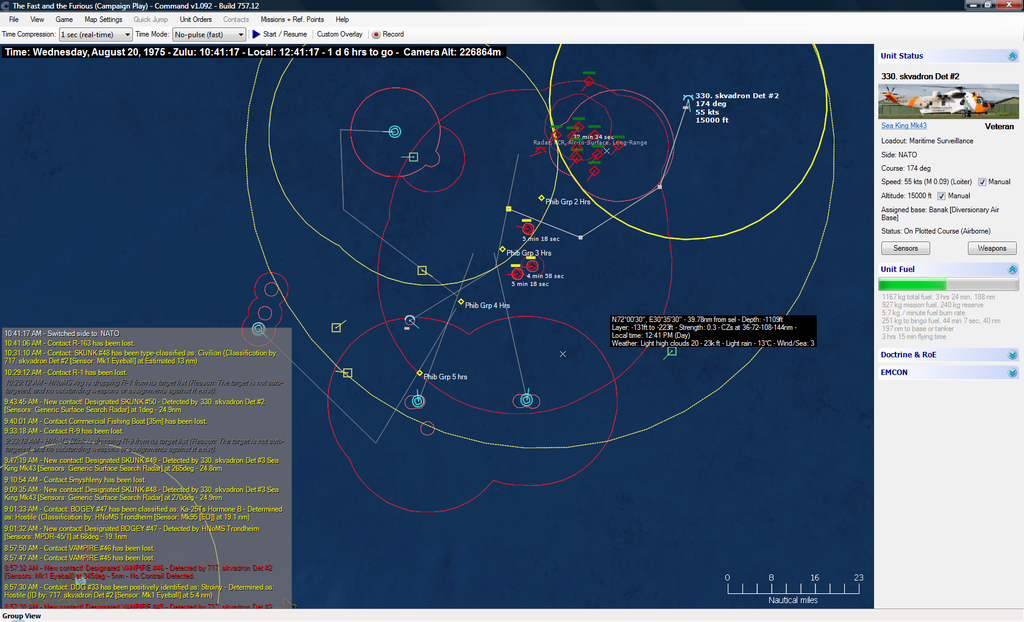Screen dimensions: 1024x622
Task: Click the Start / Resume play icon
Action: tap(256, 34)
